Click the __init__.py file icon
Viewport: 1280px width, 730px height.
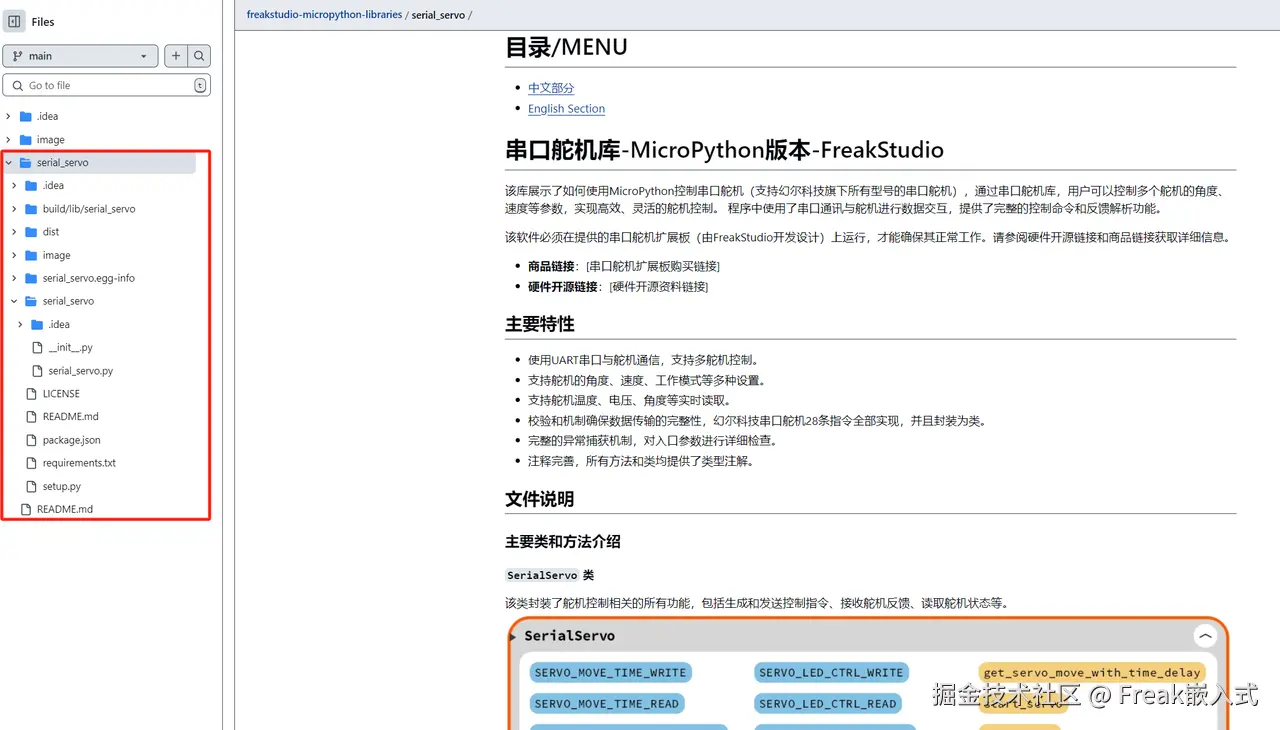point(38,347)
